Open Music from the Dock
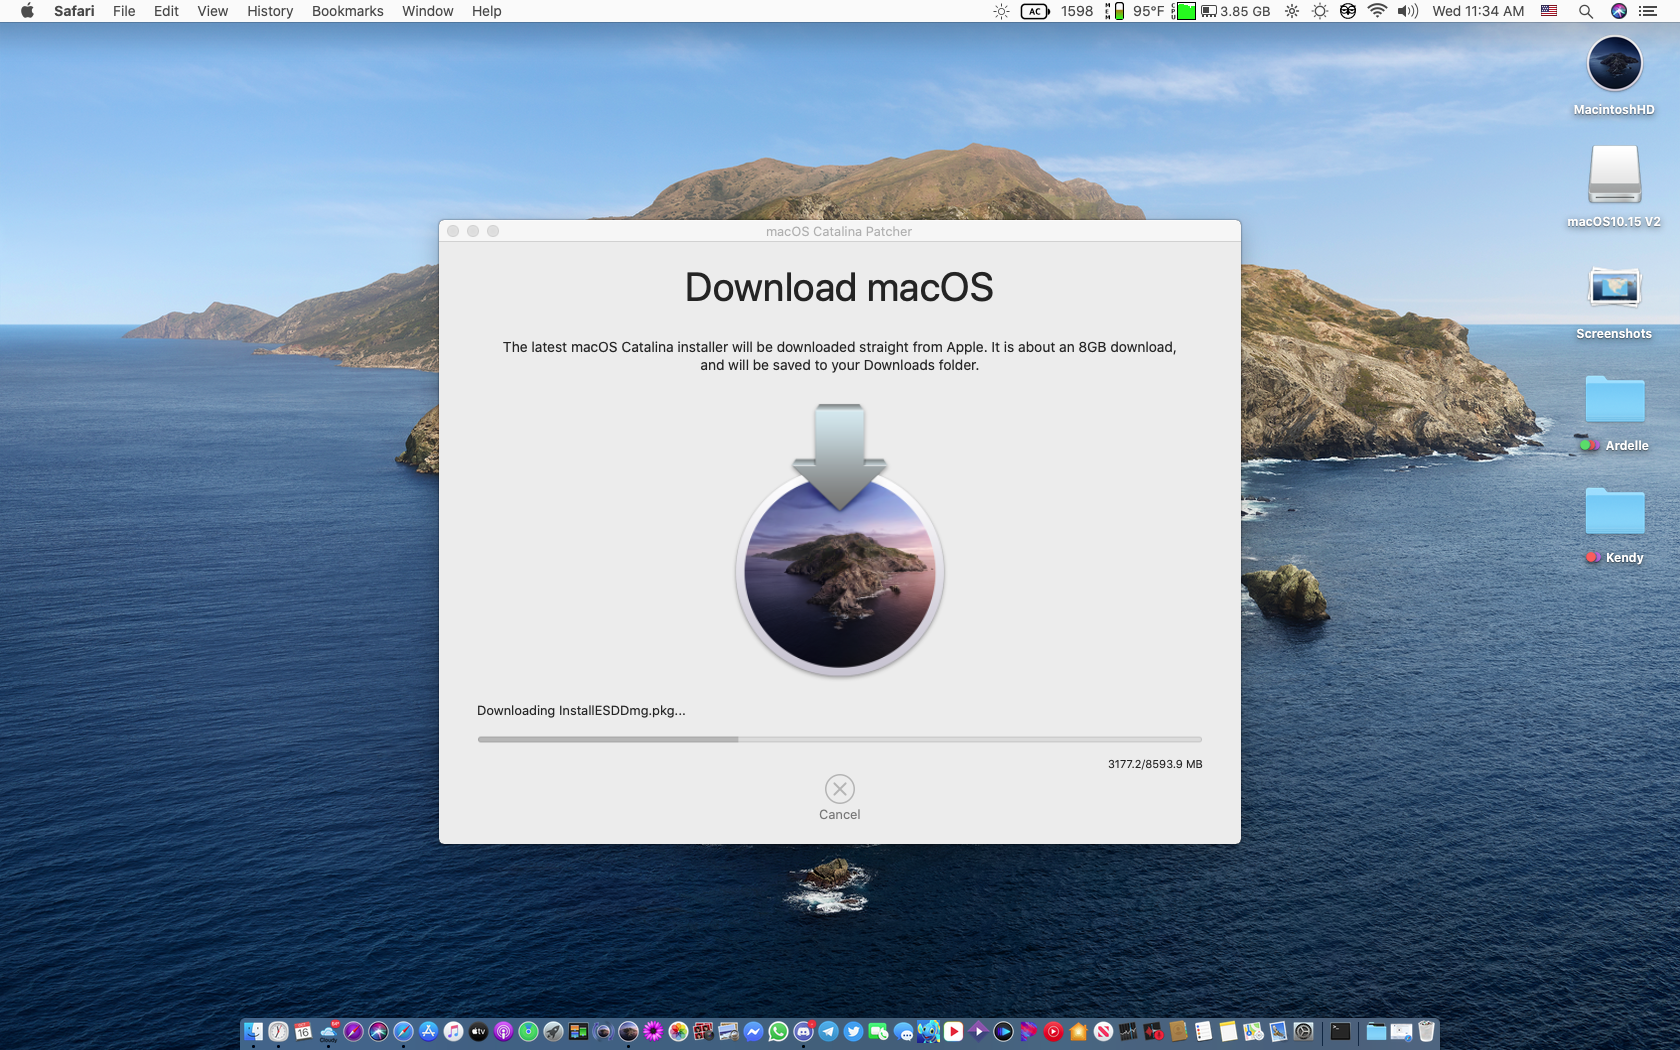The width and height of the screenshot is (1680, 1050). tap(453, 1032)
